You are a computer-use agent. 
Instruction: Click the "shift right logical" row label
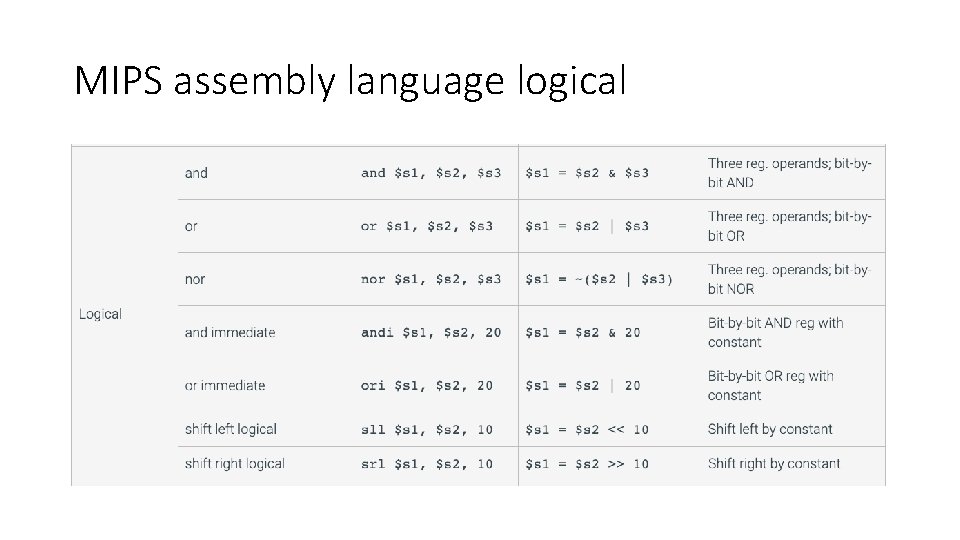click(235, 463)
